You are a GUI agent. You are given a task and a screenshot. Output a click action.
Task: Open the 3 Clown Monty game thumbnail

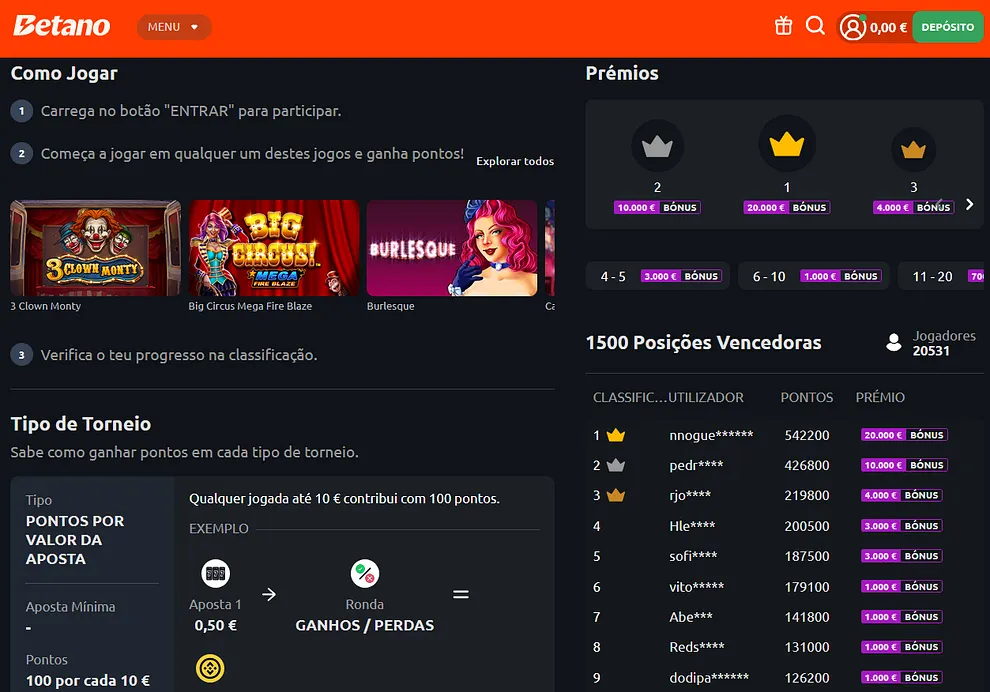coord(95,248)
